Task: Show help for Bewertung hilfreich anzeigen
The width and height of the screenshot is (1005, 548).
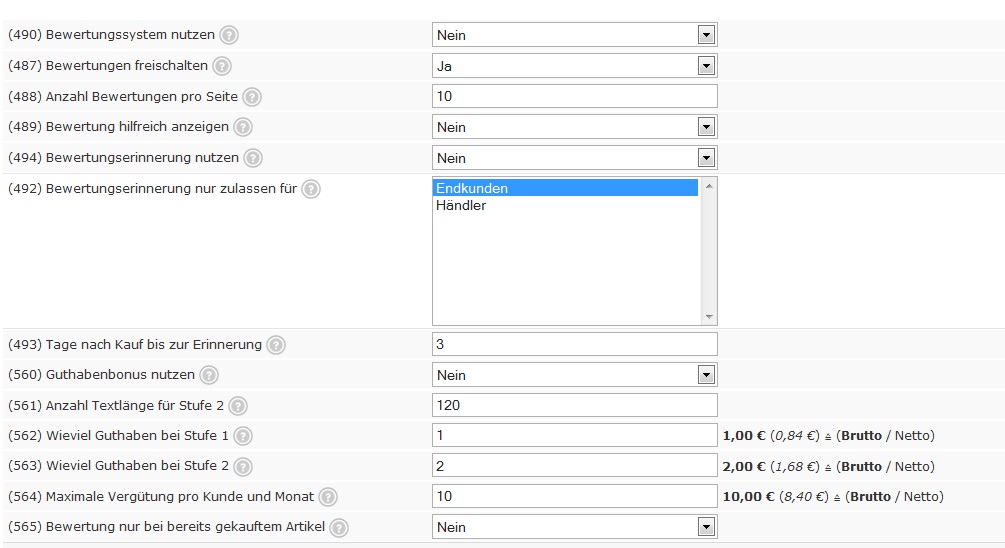Action: pyautogui.click(x=243, y=128)
